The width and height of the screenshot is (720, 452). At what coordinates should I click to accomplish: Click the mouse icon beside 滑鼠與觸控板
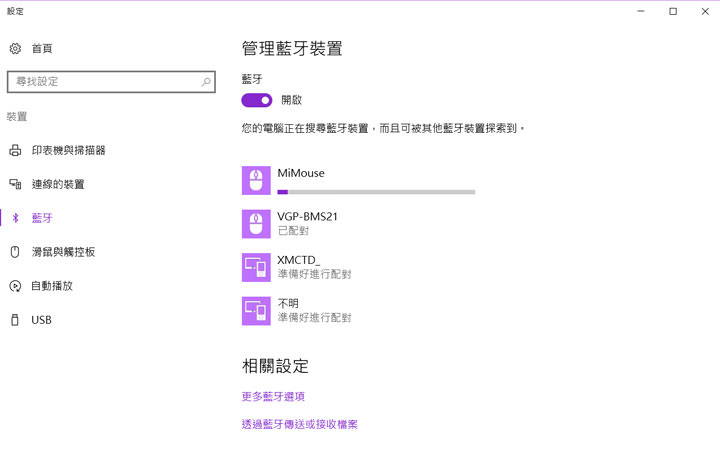point(15,252)
